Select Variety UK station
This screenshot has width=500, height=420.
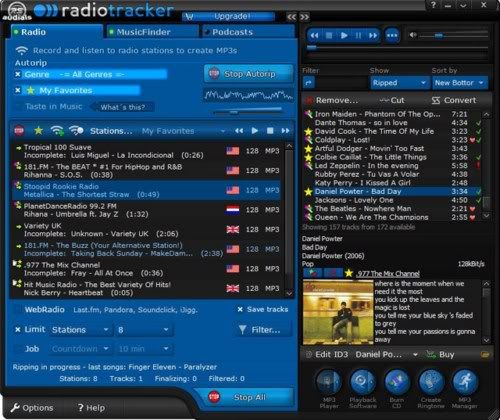[146, 230]
